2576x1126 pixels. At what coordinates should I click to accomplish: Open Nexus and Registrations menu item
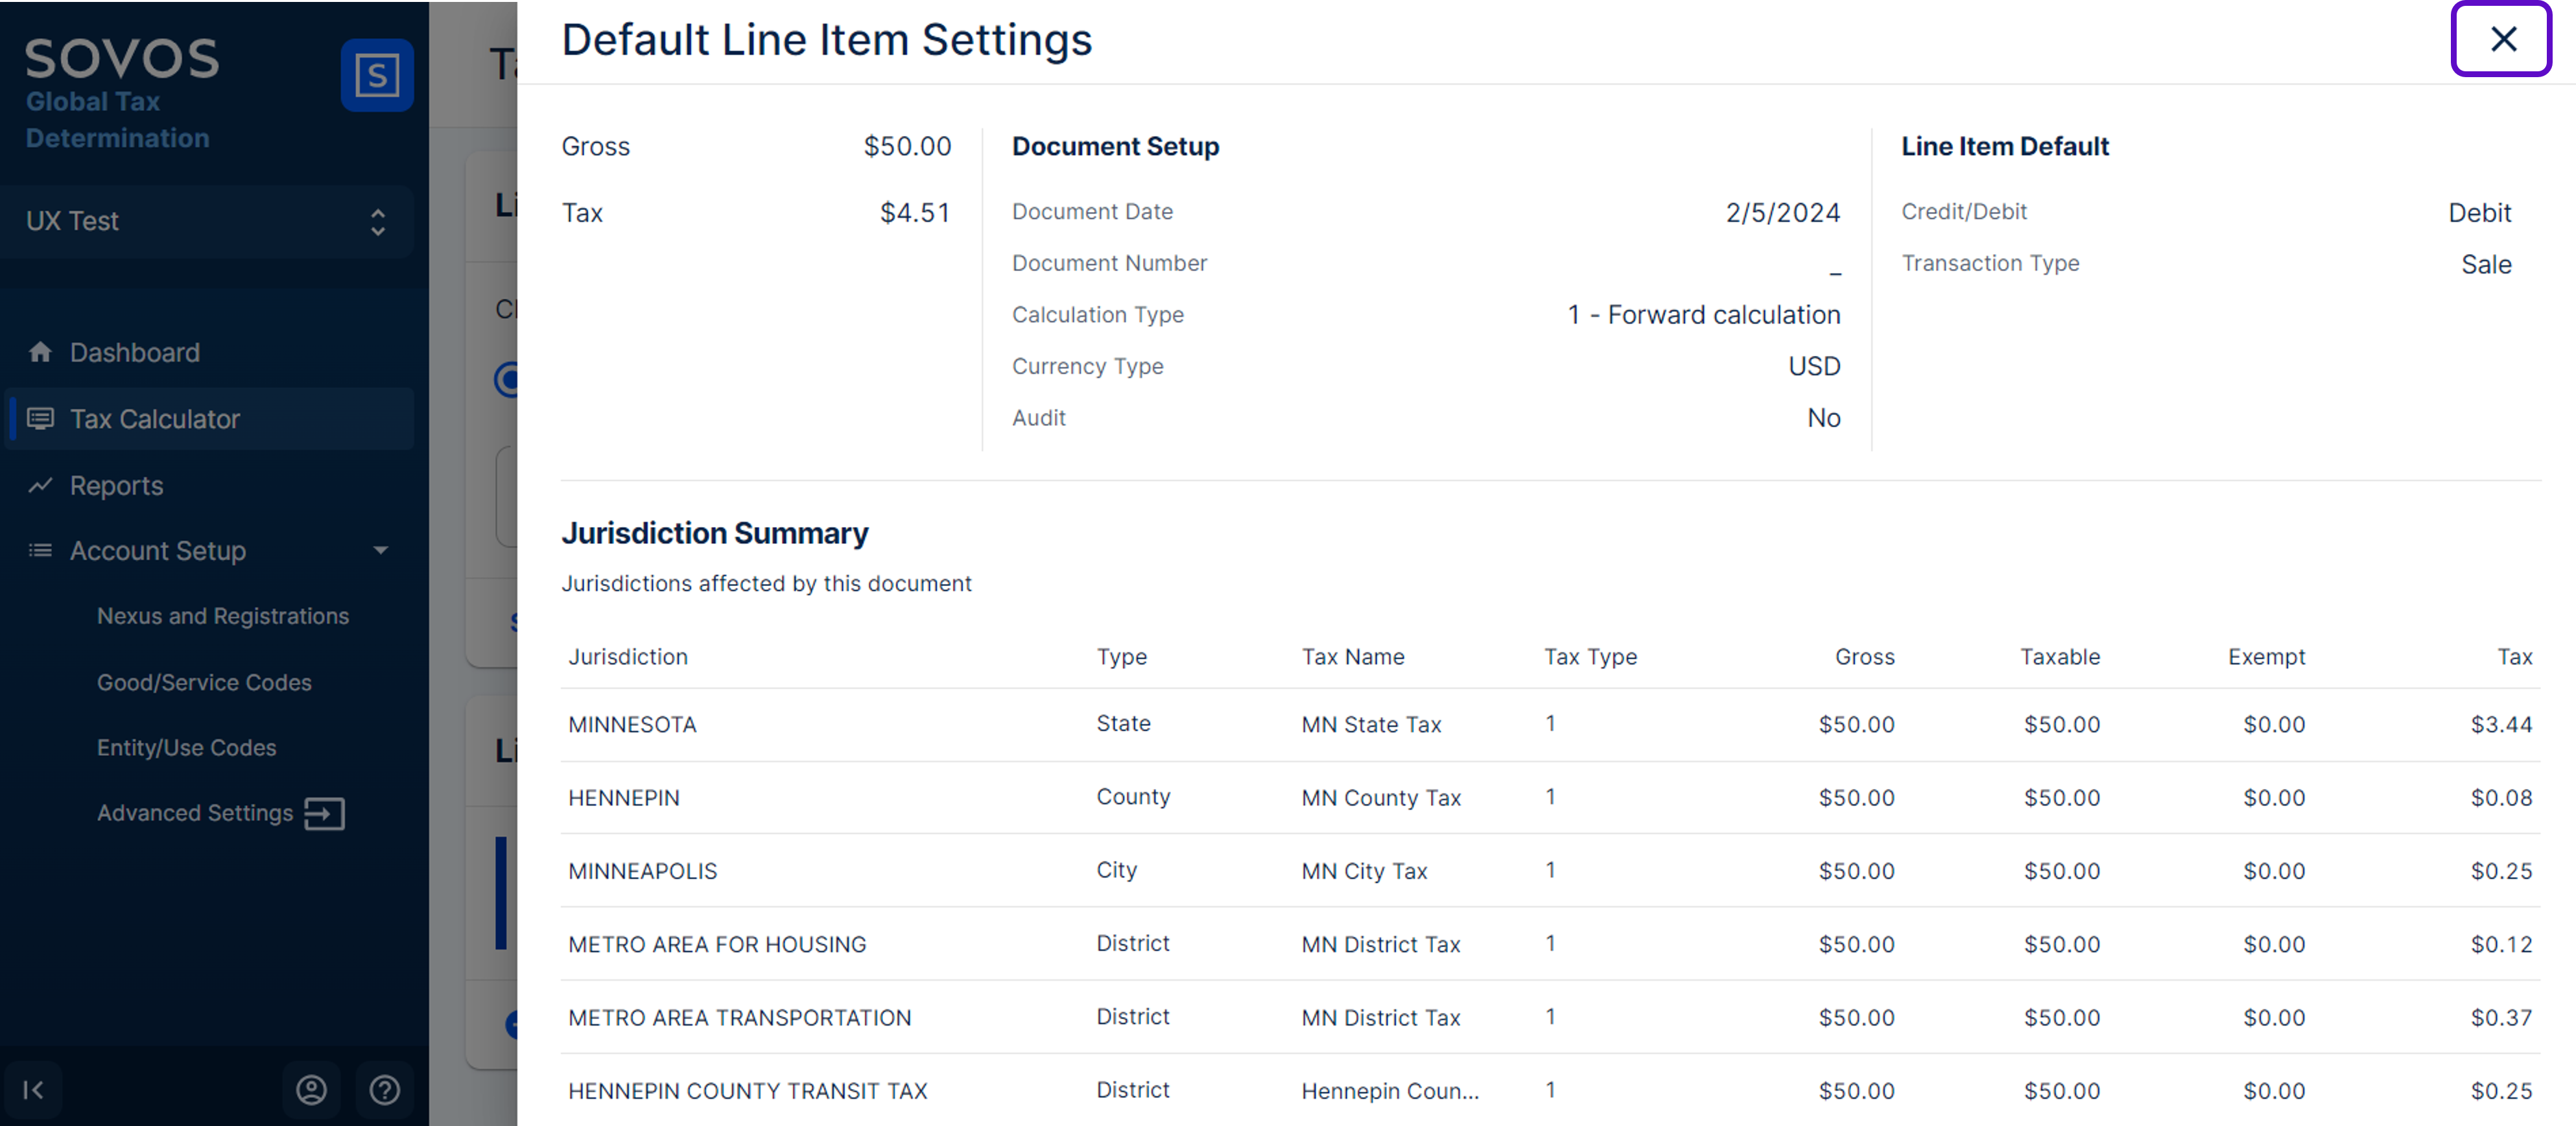coord(222,616)
